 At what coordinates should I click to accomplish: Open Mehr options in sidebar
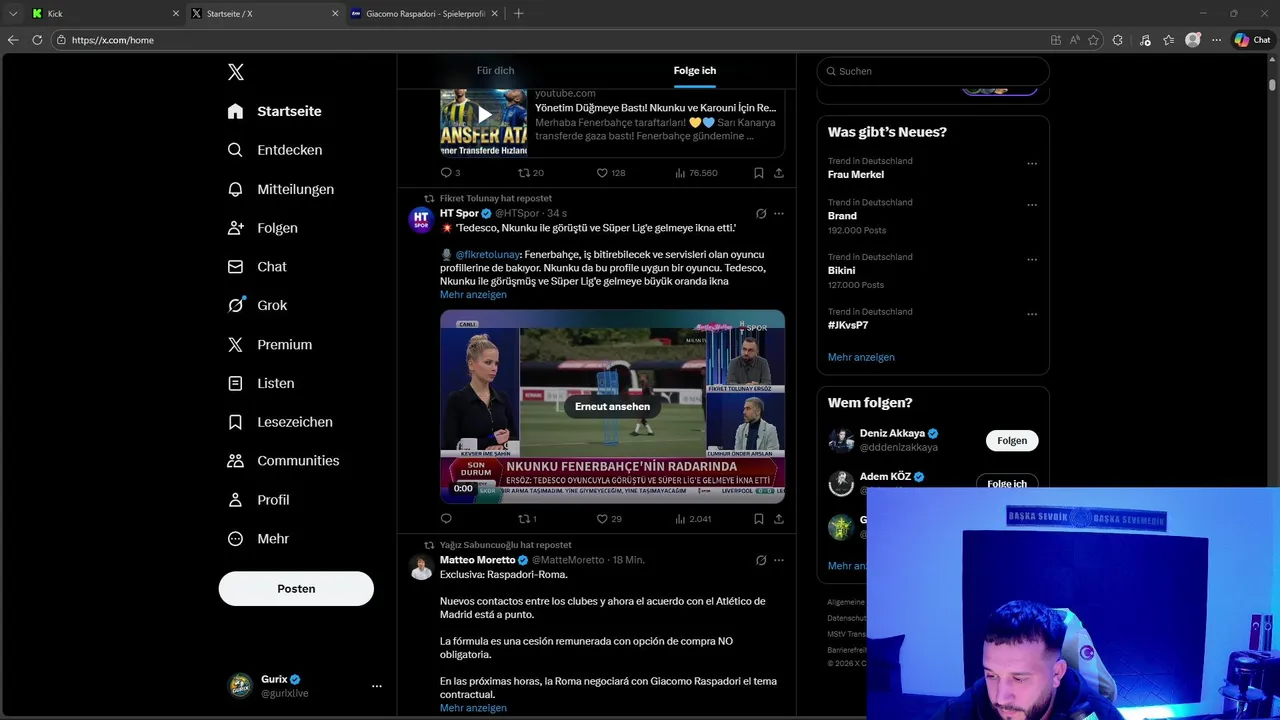[x=258, y=539]
